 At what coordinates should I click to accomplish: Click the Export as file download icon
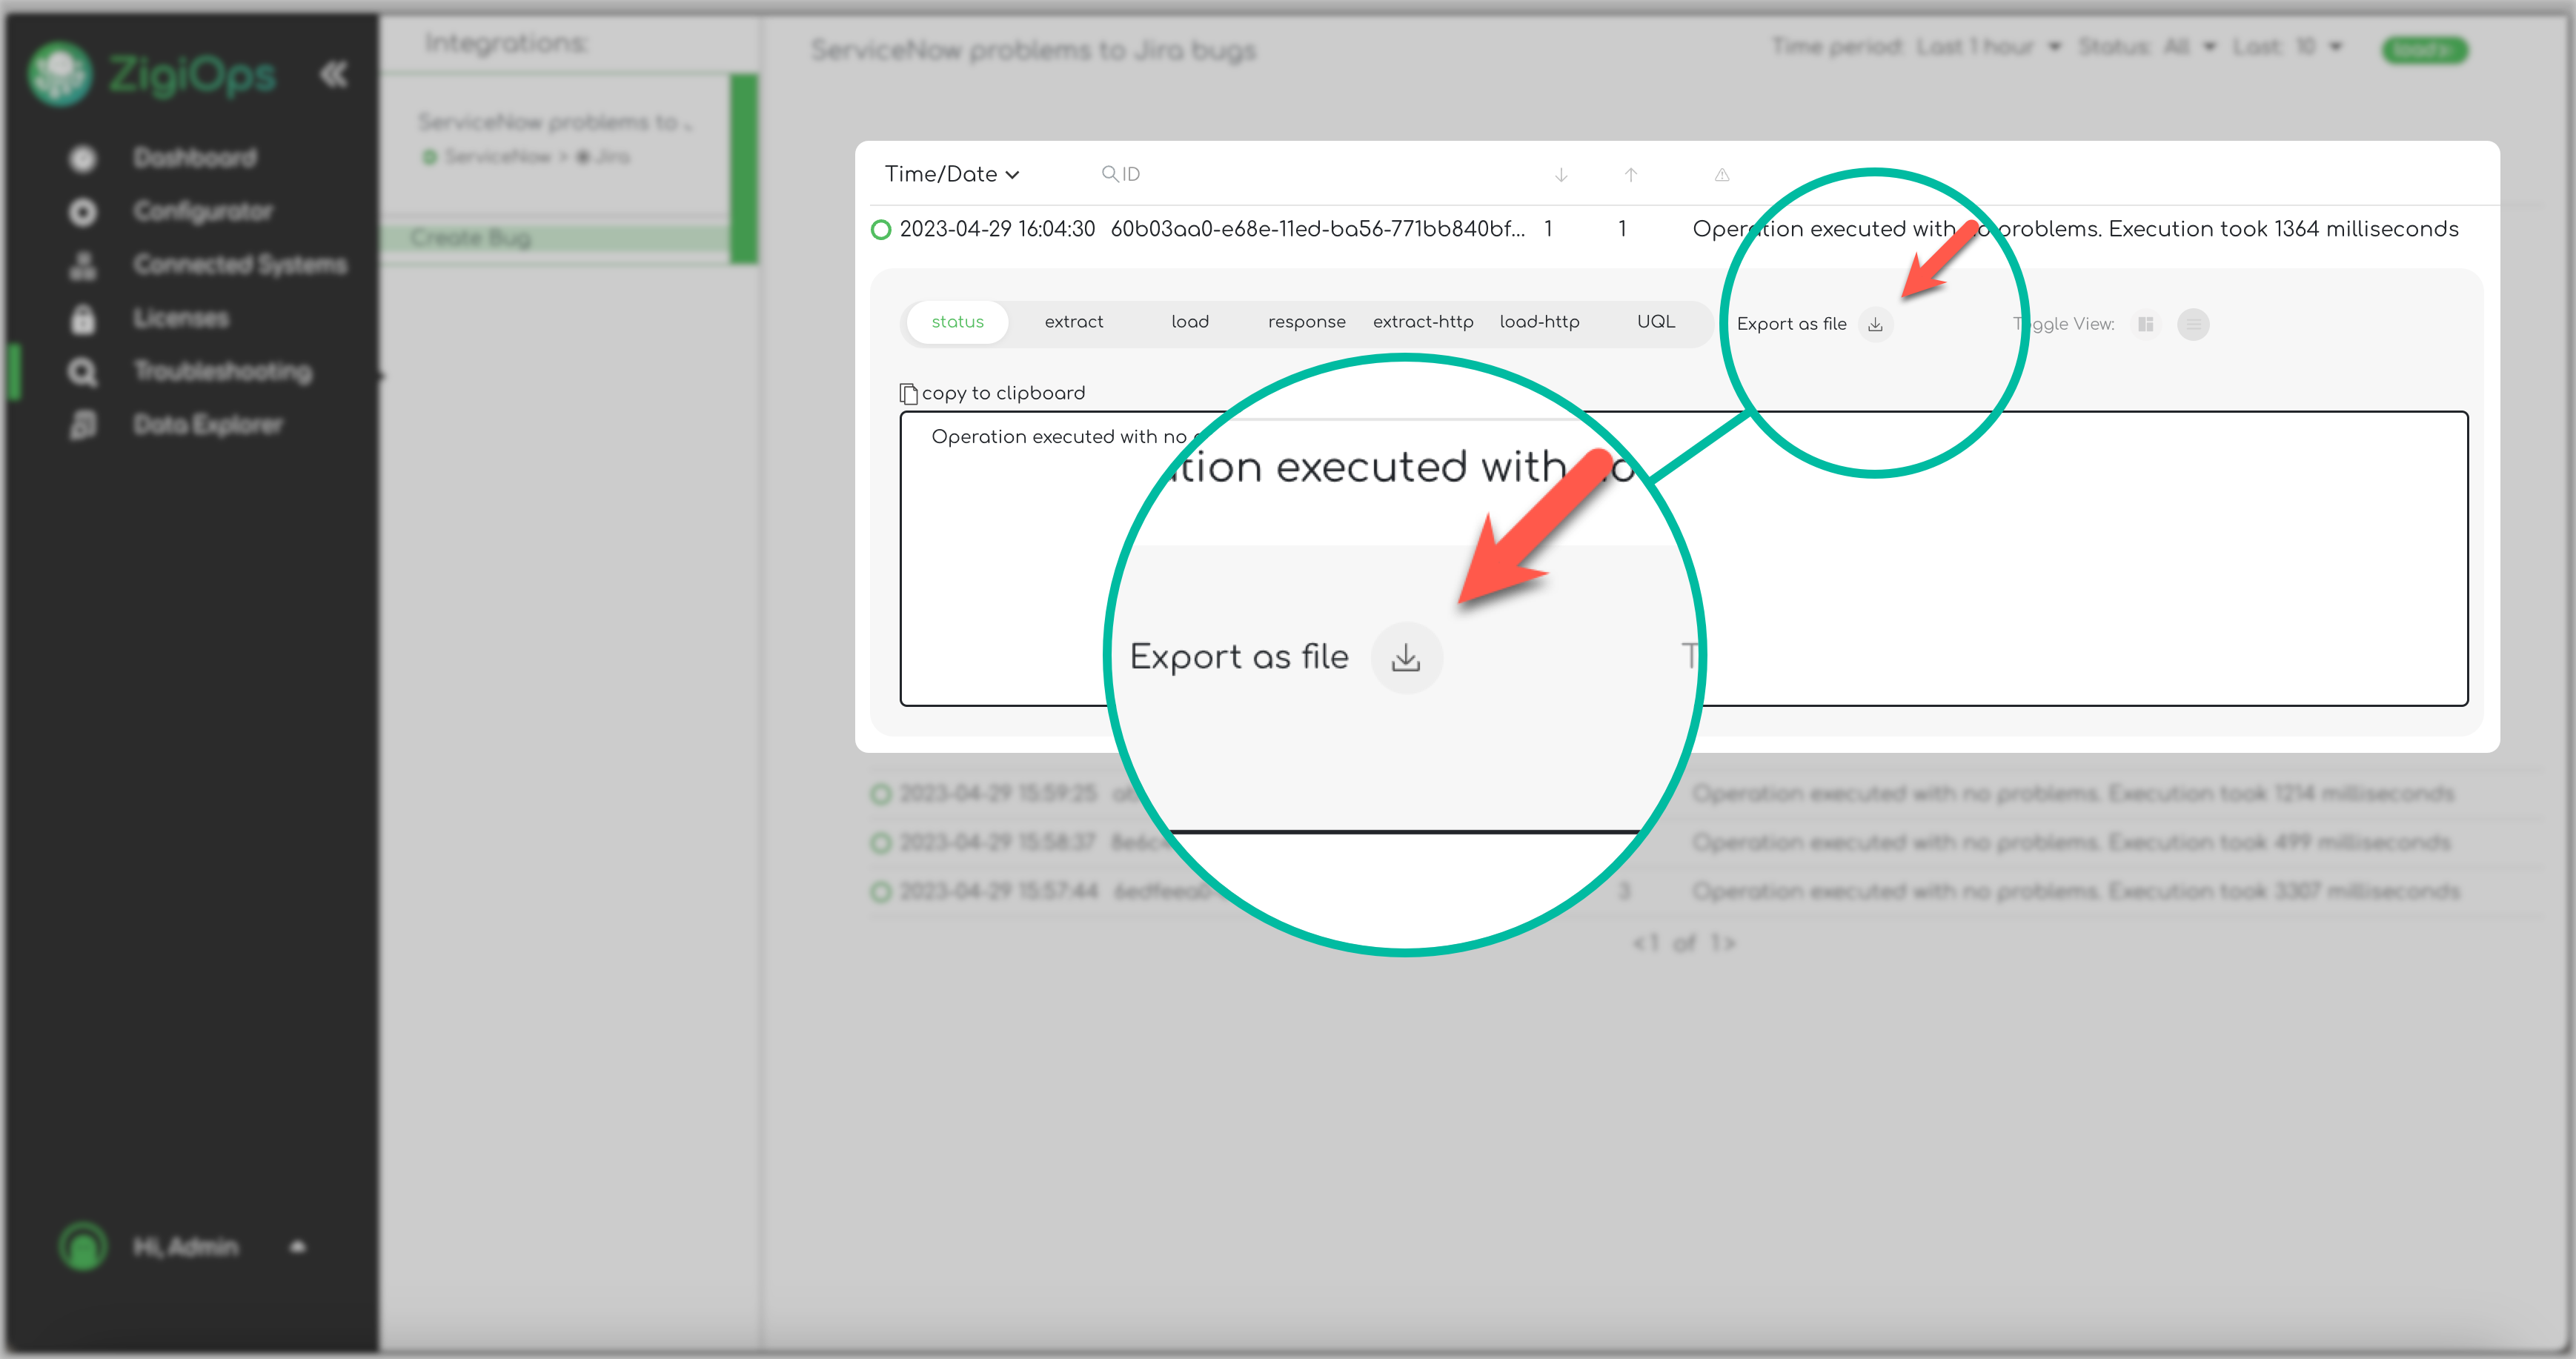click(x=1875, y=325)
